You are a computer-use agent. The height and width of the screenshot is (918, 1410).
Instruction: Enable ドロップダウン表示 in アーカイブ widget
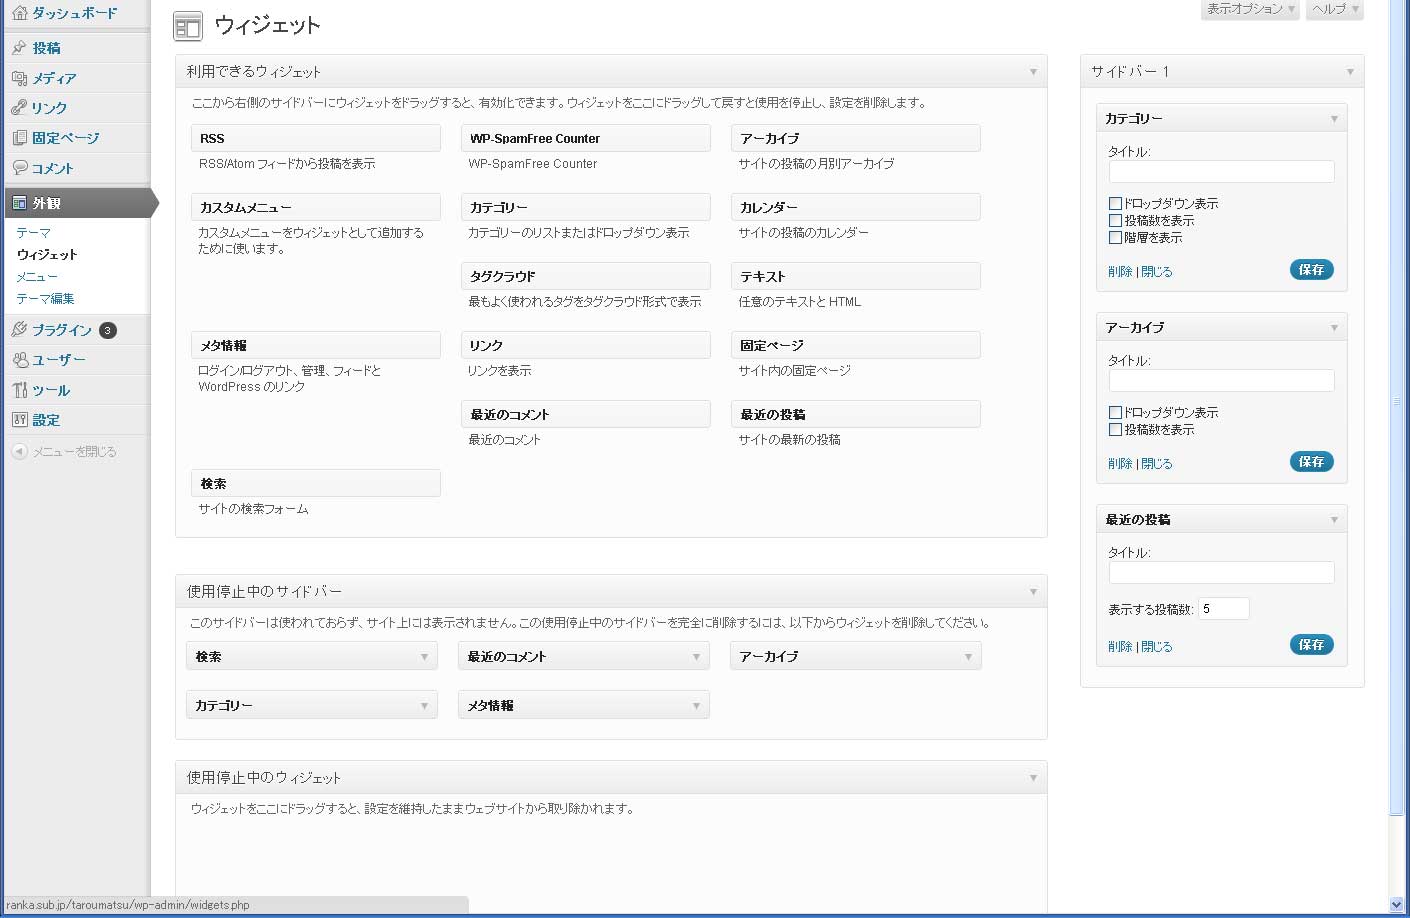pos(1115,412)
